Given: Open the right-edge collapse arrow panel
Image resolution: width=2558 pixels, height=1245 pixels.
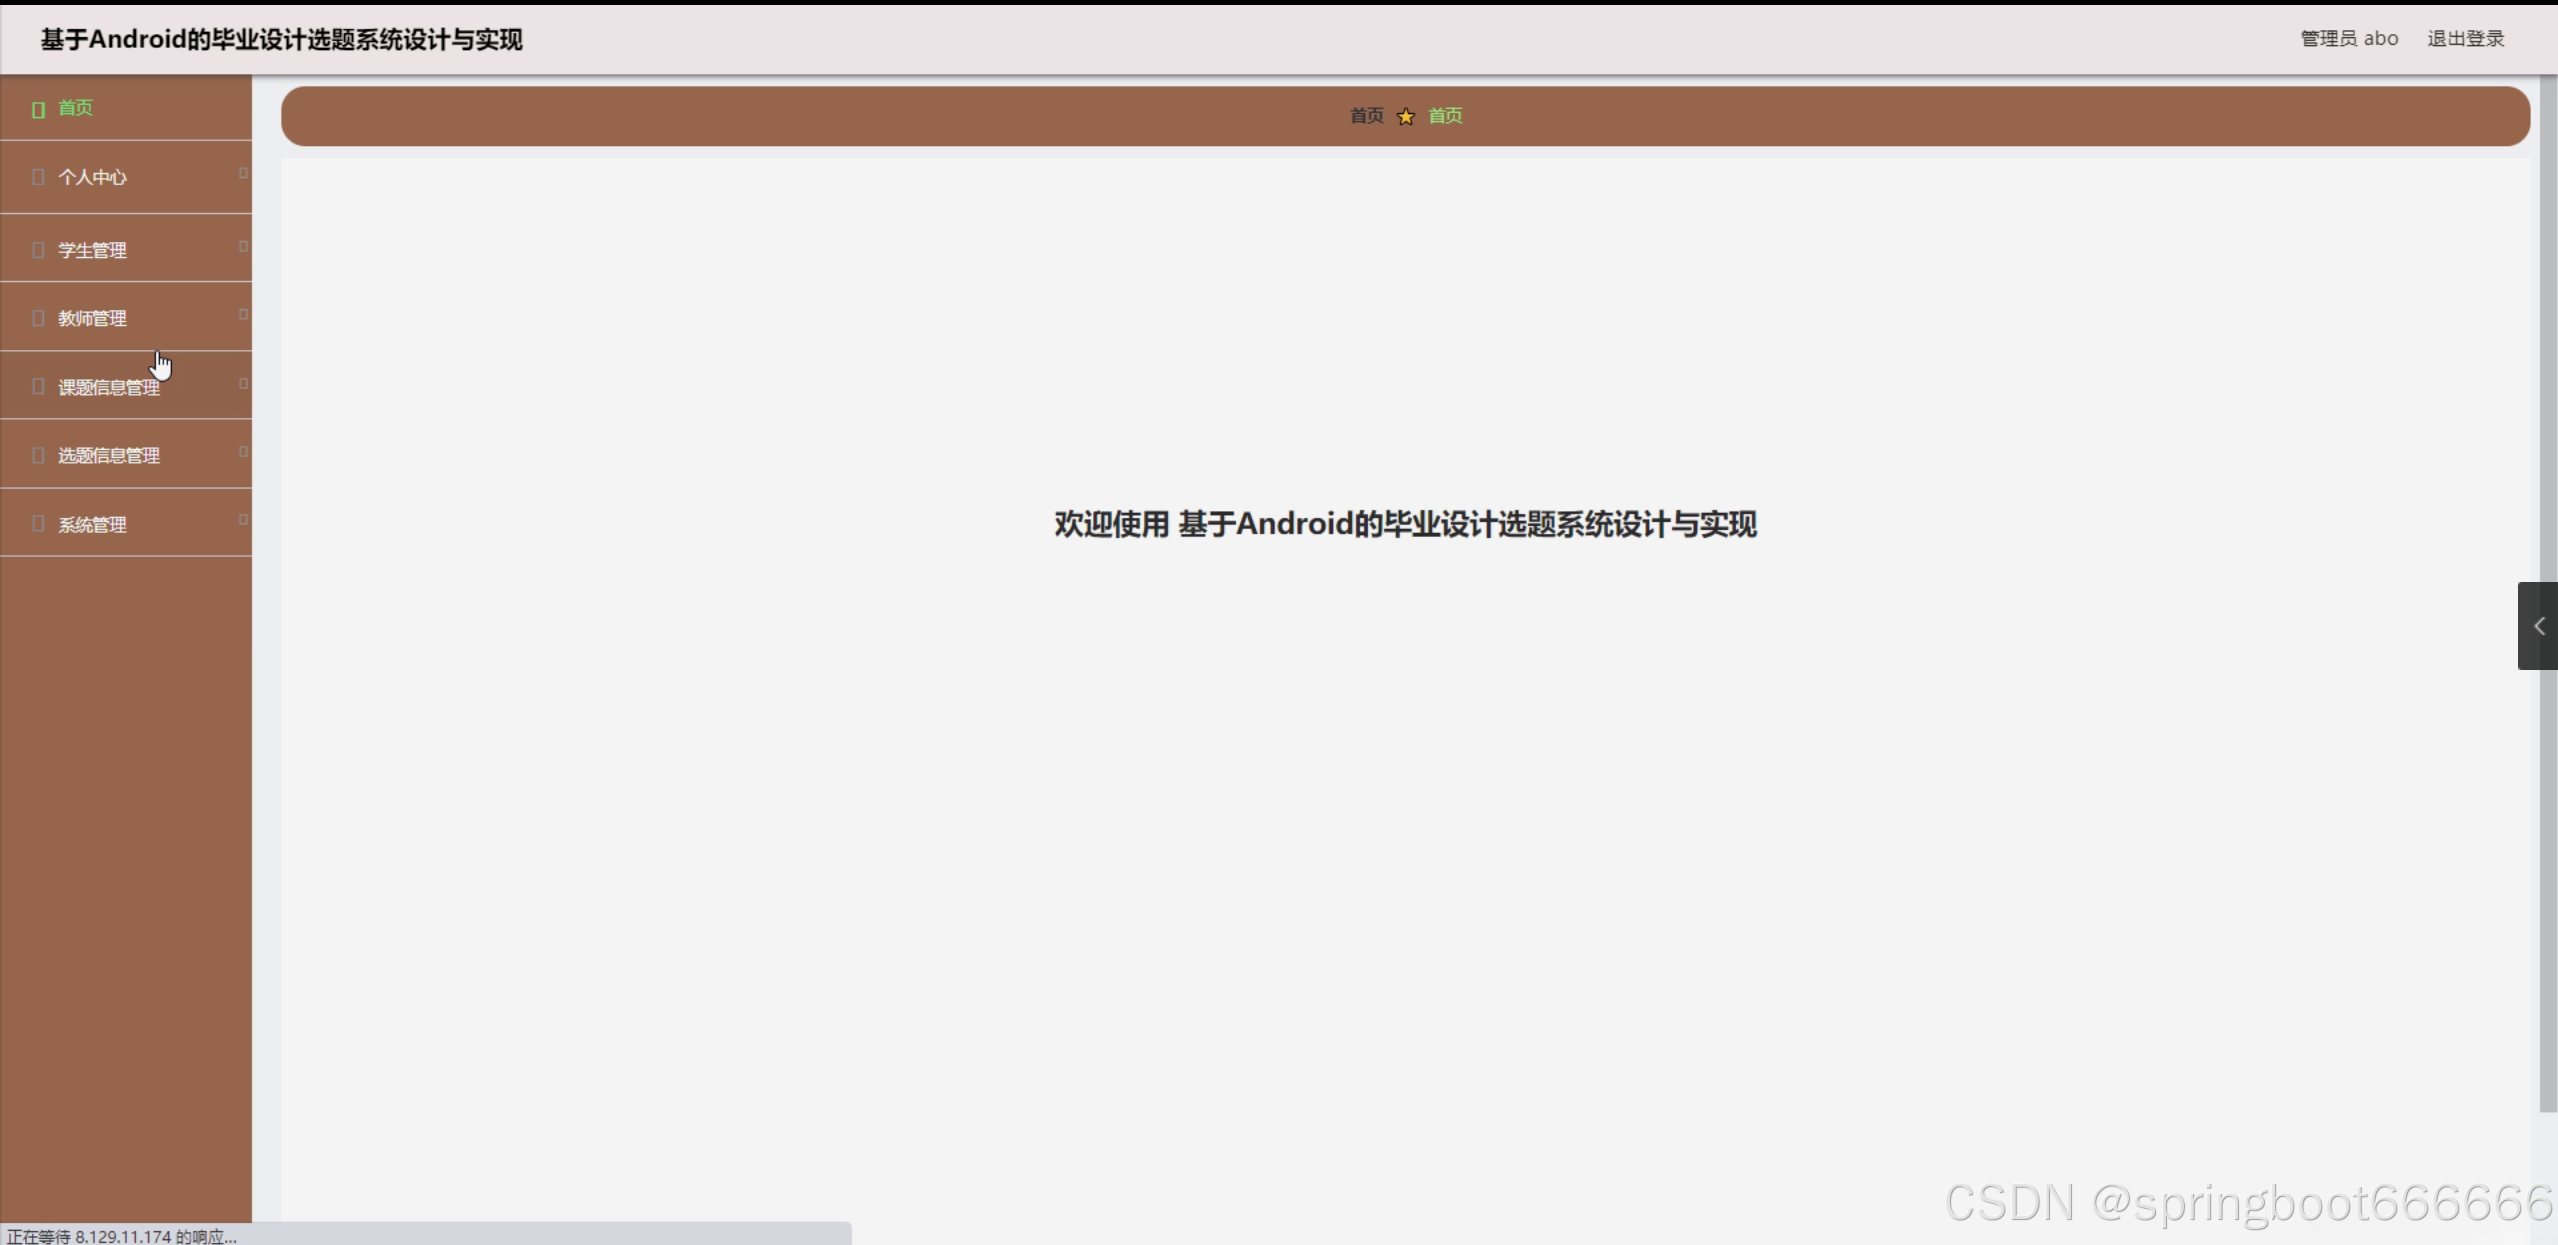Looking at the screenshot, I should tap(2537, 626).
